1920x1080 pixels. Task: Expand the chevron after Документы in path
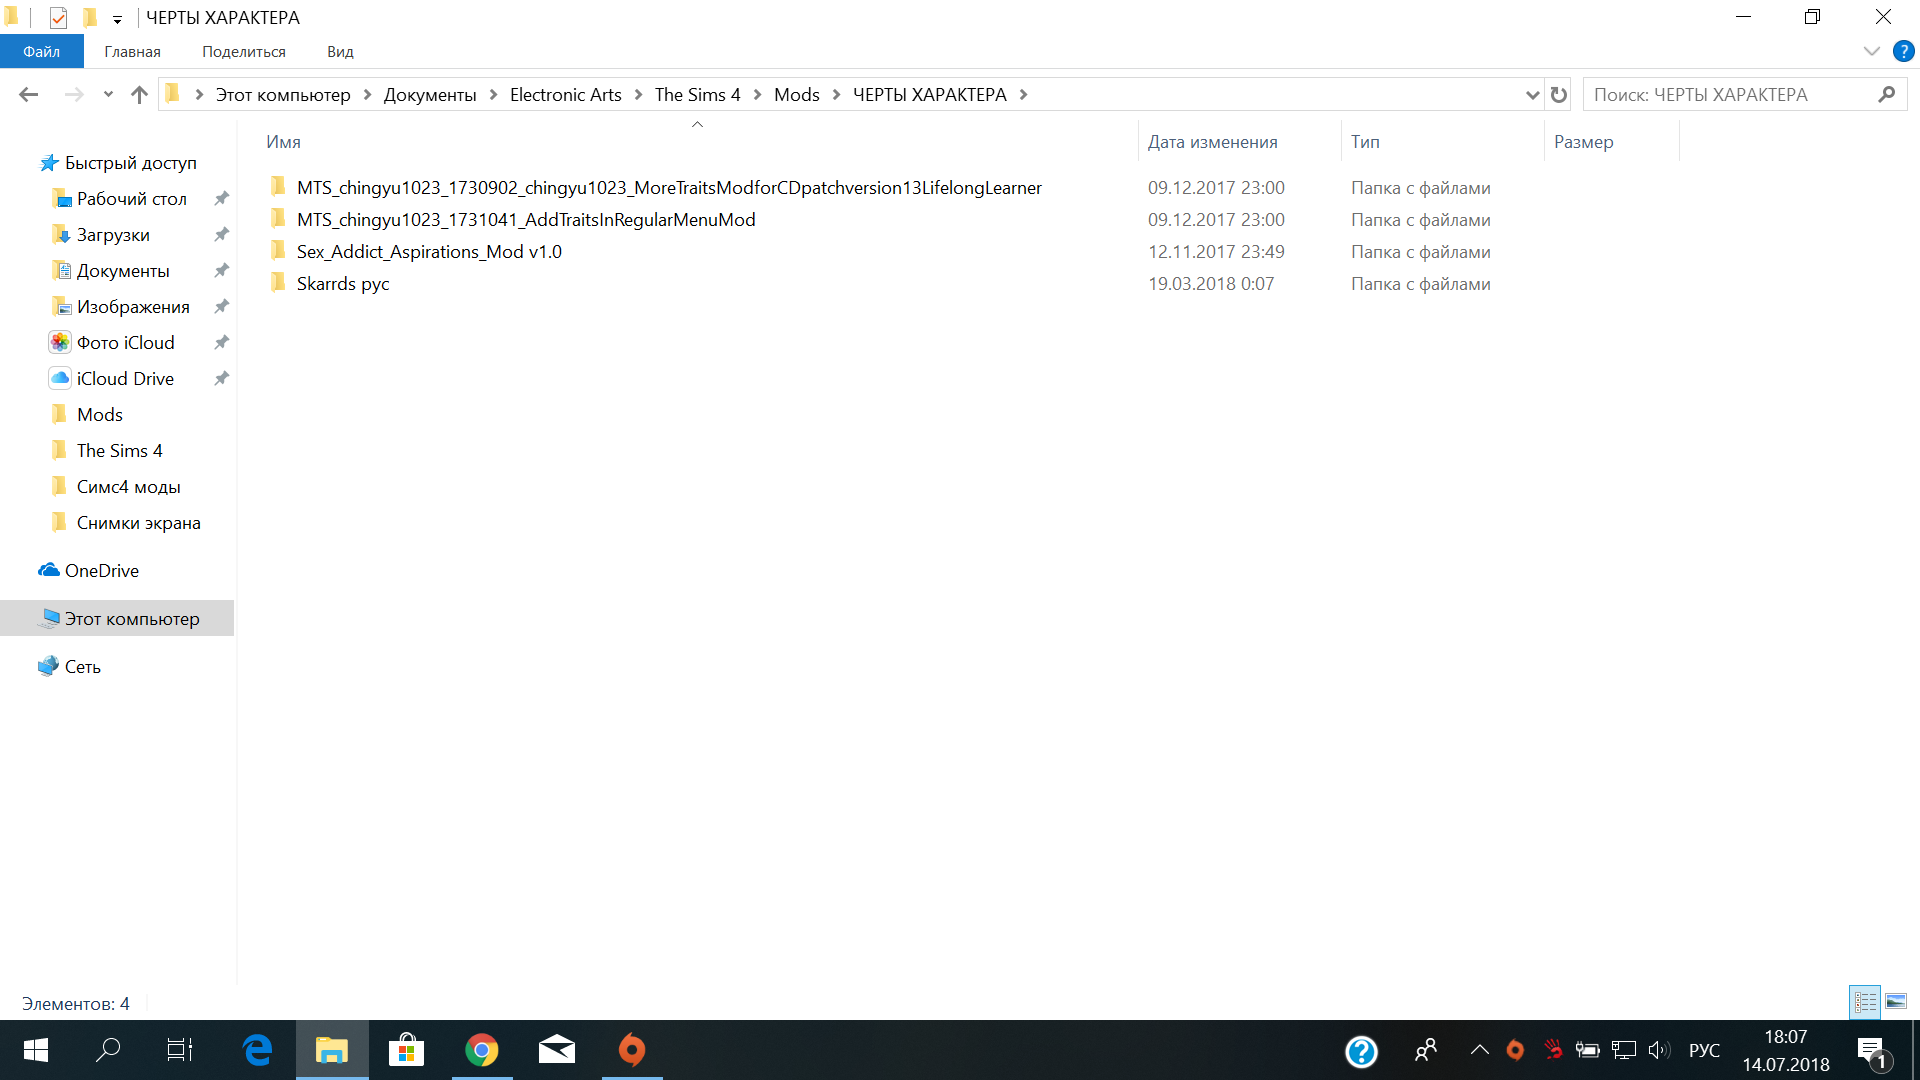(493, 94)
